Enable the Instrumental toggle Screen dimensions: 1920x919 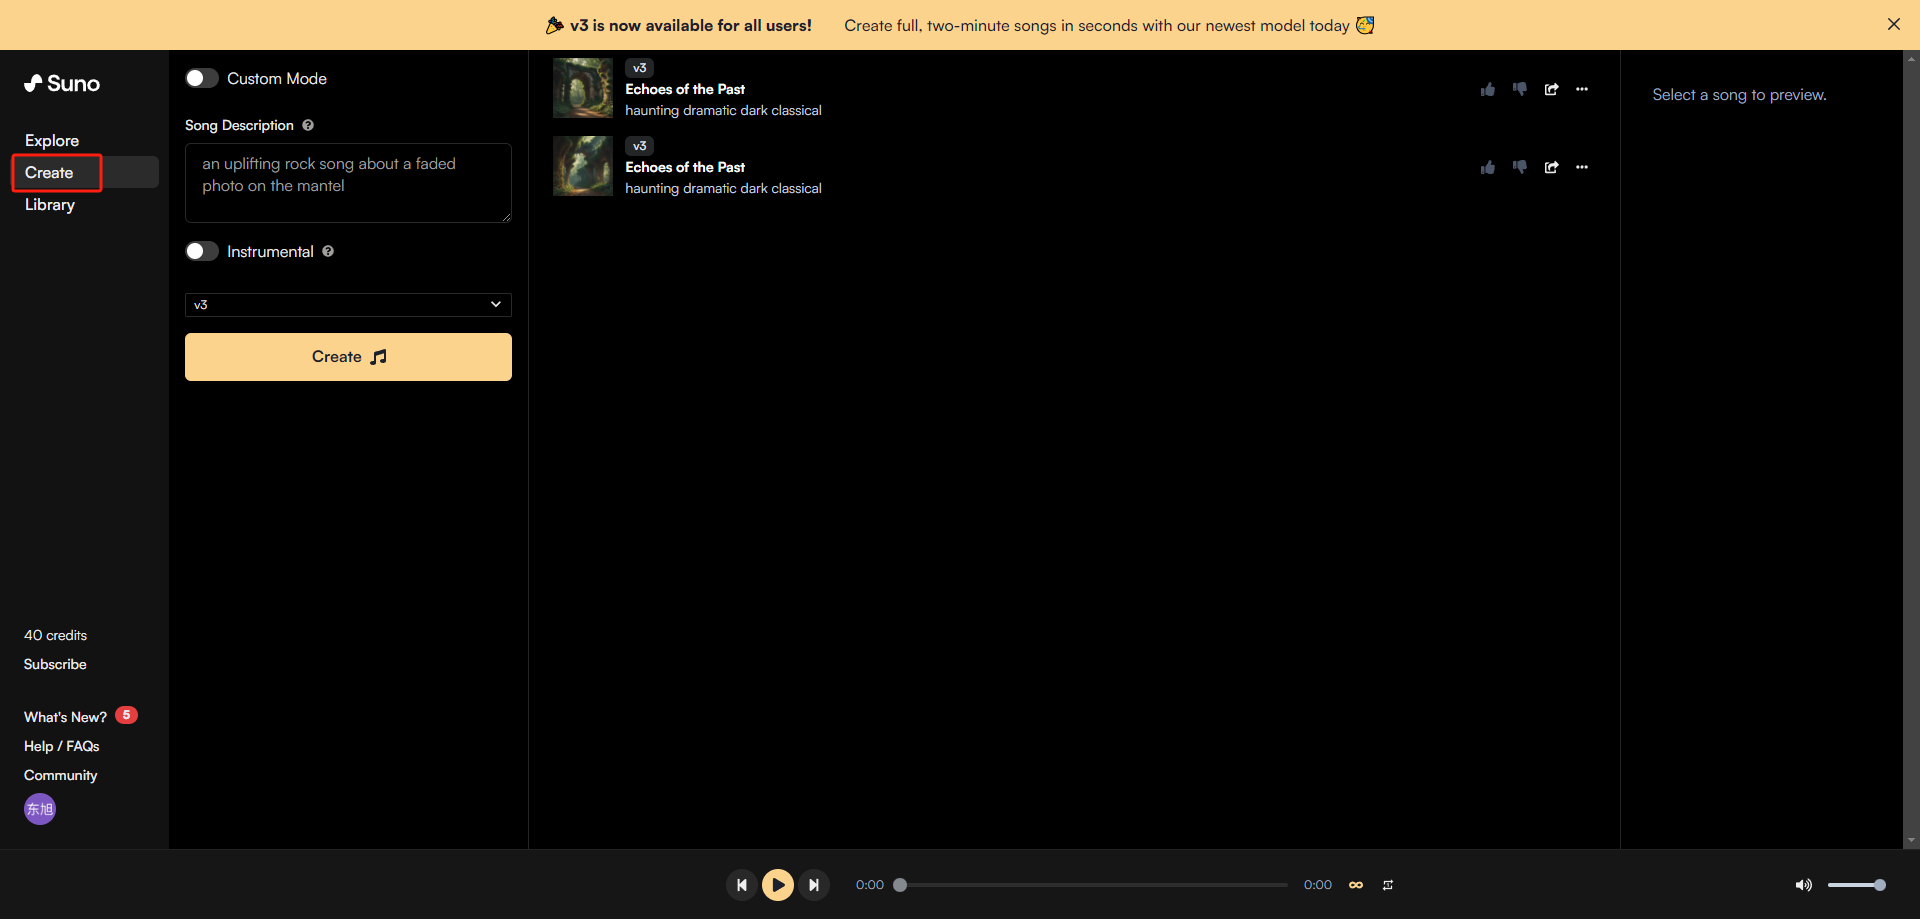pyautogui.click(x=202, y=251)
